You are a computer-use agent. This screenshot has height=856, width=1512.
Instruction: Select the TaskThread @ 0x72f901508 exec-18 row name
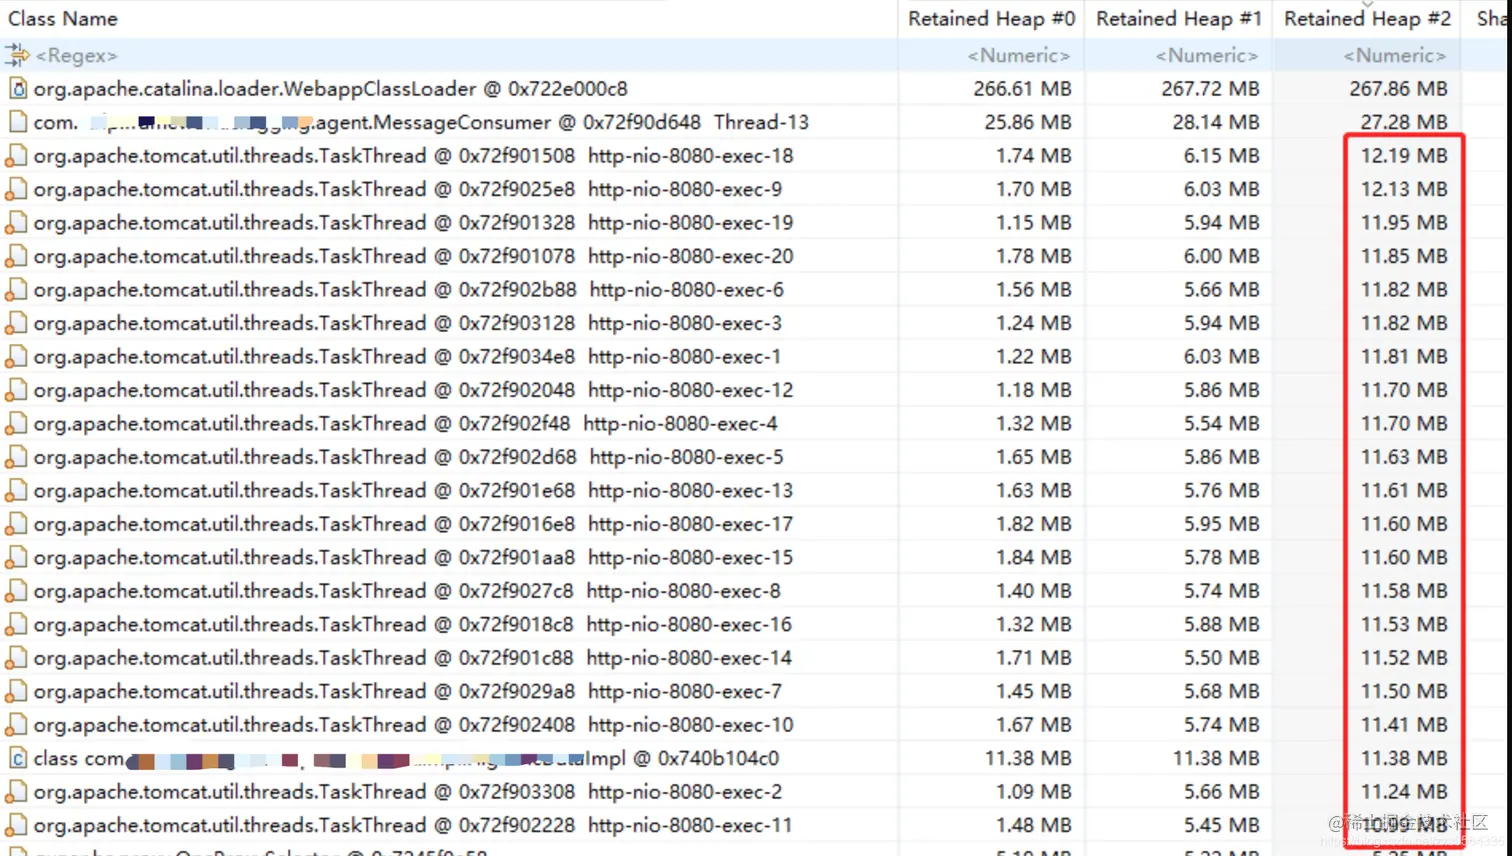413,156
